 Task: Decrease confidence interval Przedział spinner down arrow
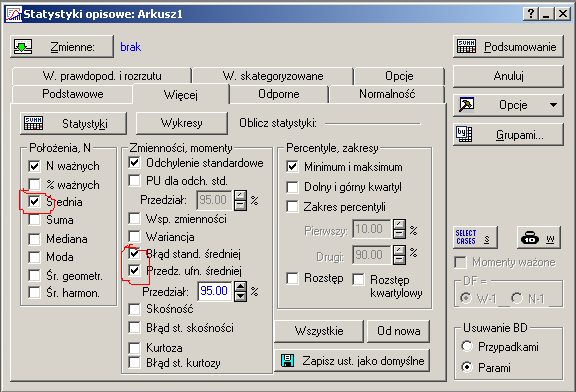[x=240, y=296]
